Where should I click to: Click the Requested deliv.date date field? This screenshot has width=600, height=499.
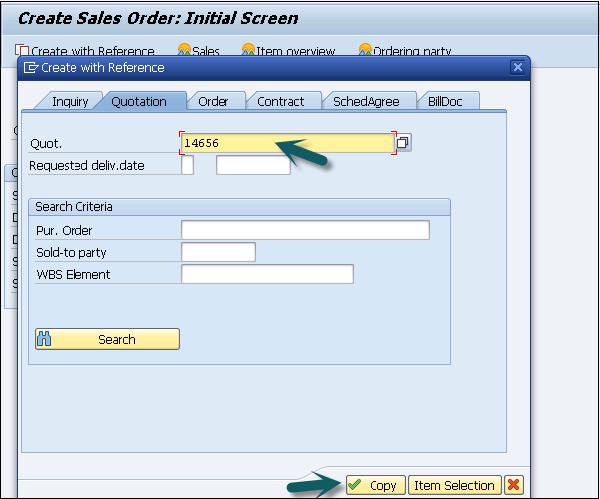(253, 165)
